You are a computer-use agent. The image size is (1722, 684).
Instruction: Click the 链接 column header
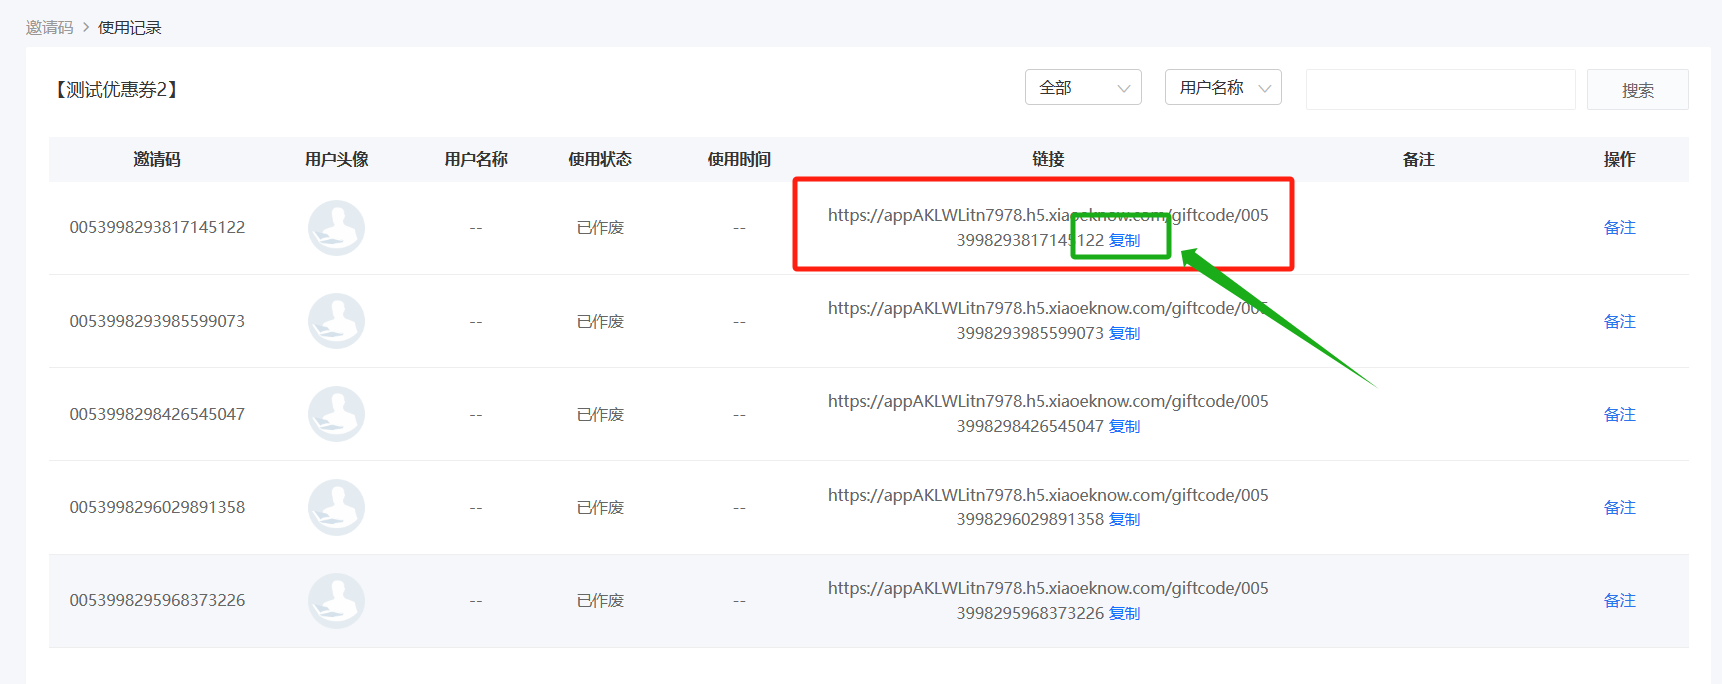point(1048,159)
